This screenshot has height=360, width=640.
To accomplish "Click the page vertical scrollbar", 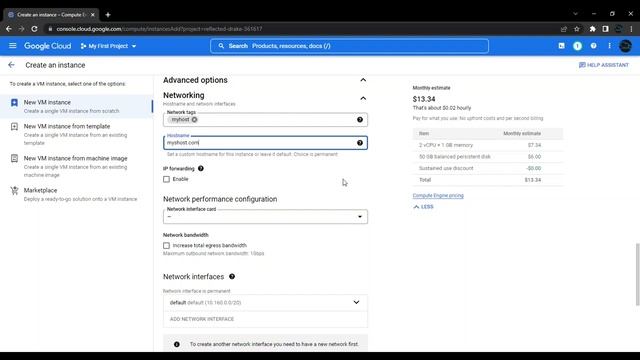I will [637, 274].
